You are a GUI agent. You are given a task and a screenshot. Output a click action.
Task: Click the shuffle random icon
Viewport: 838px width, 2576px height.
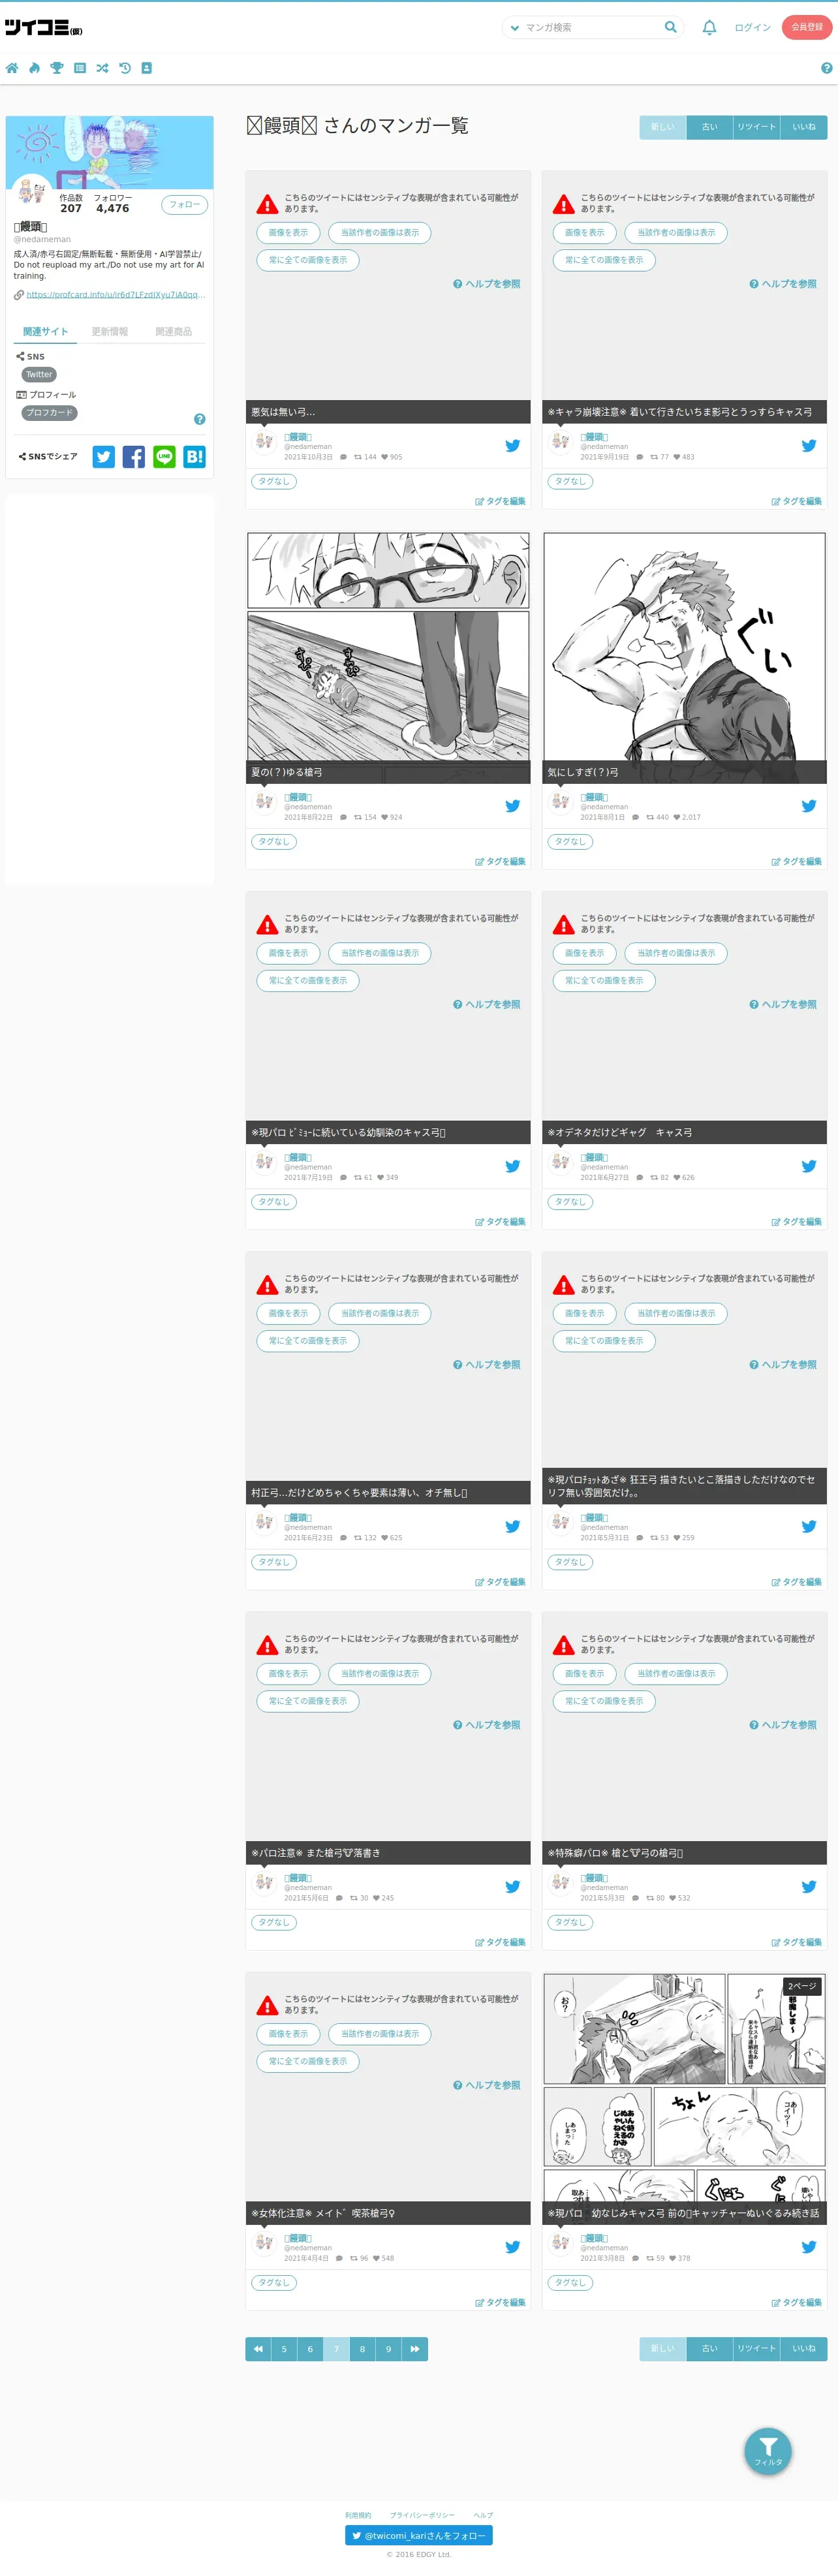tap(102, 68)
